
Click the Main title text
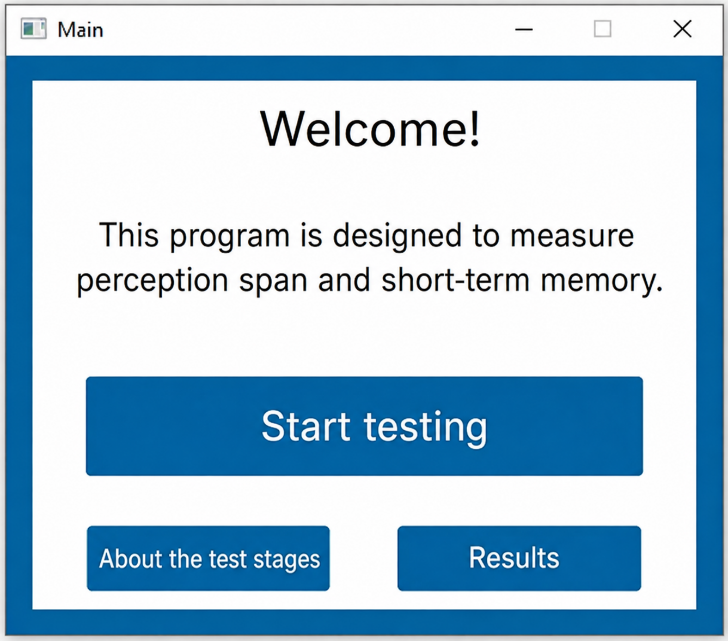[80, 30]
